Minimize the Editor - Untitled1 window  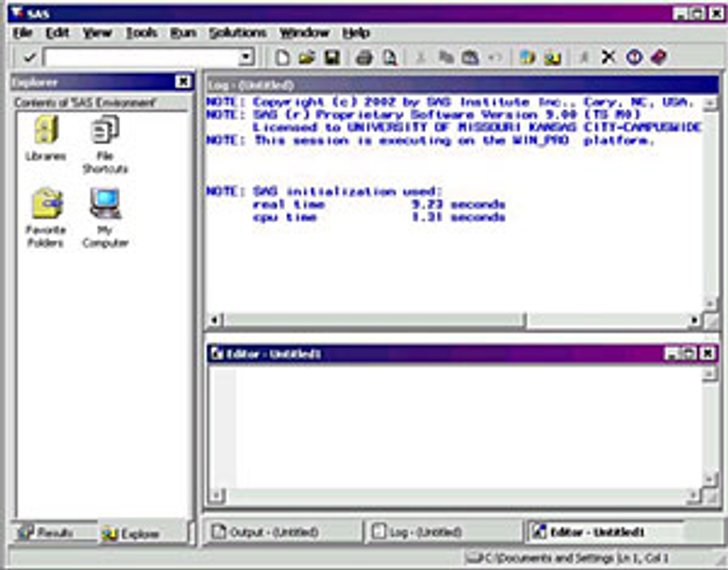673,354
